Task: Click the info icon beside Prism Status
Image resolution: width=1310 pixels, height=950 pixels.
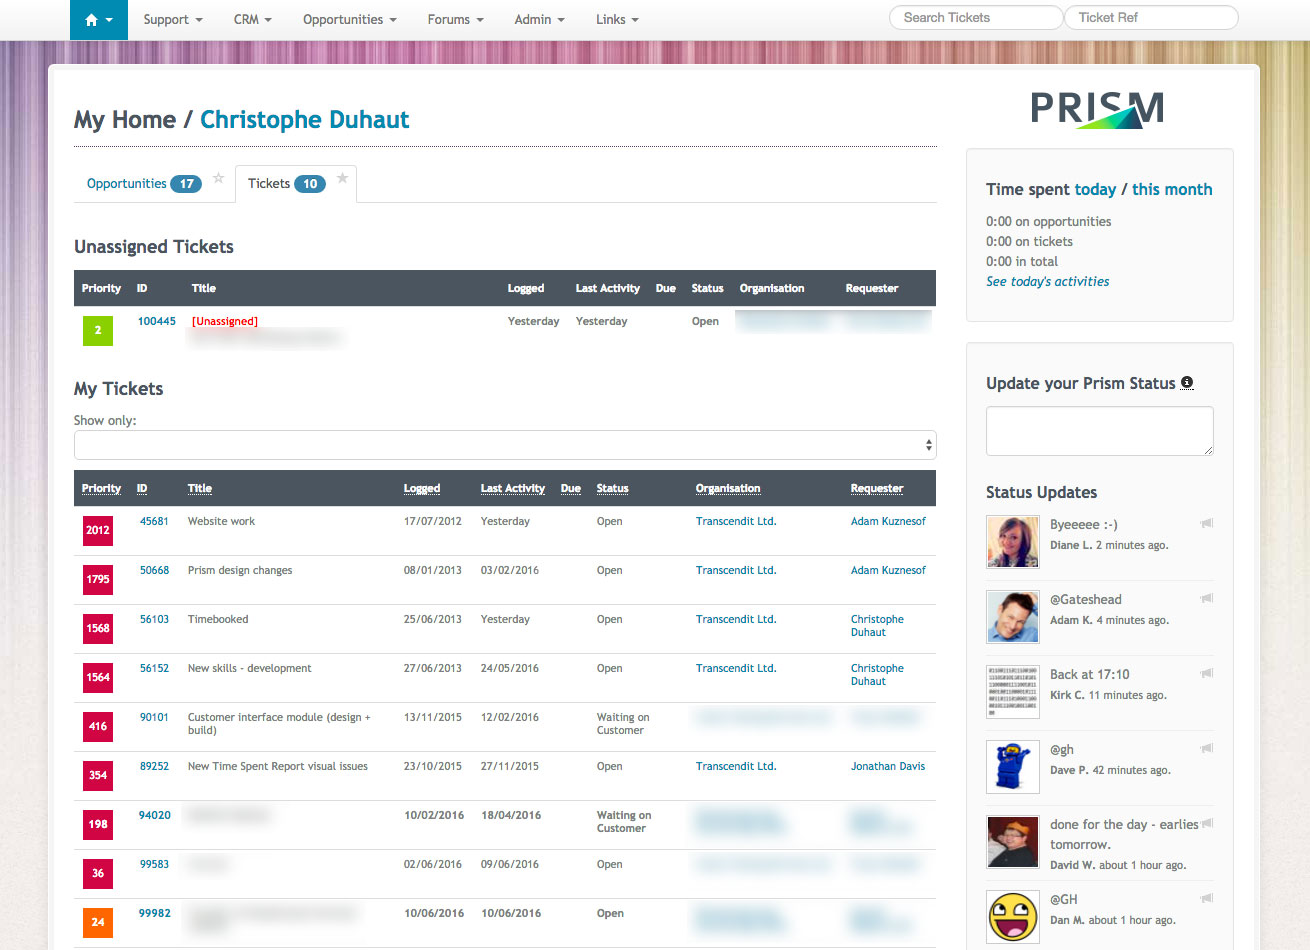Action: (1187, 383)
